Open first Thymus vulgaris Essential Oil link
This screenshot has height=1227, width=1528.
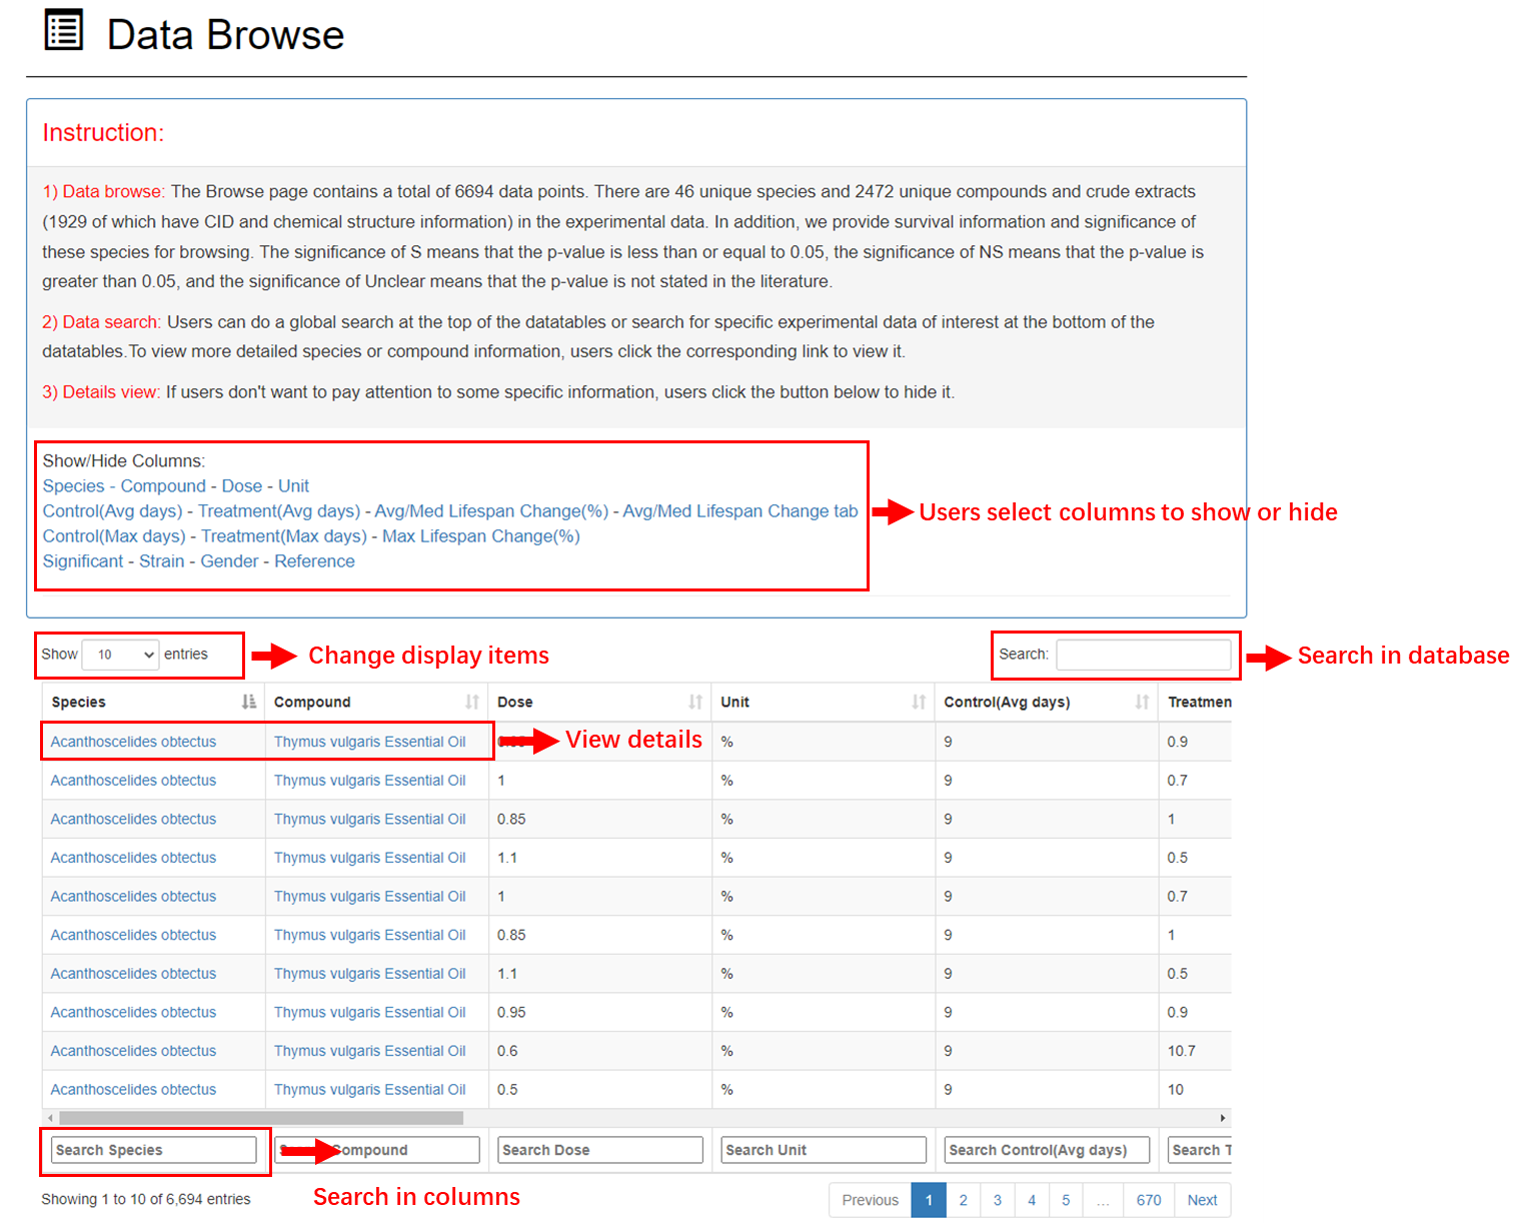click(x=369, y=742)
